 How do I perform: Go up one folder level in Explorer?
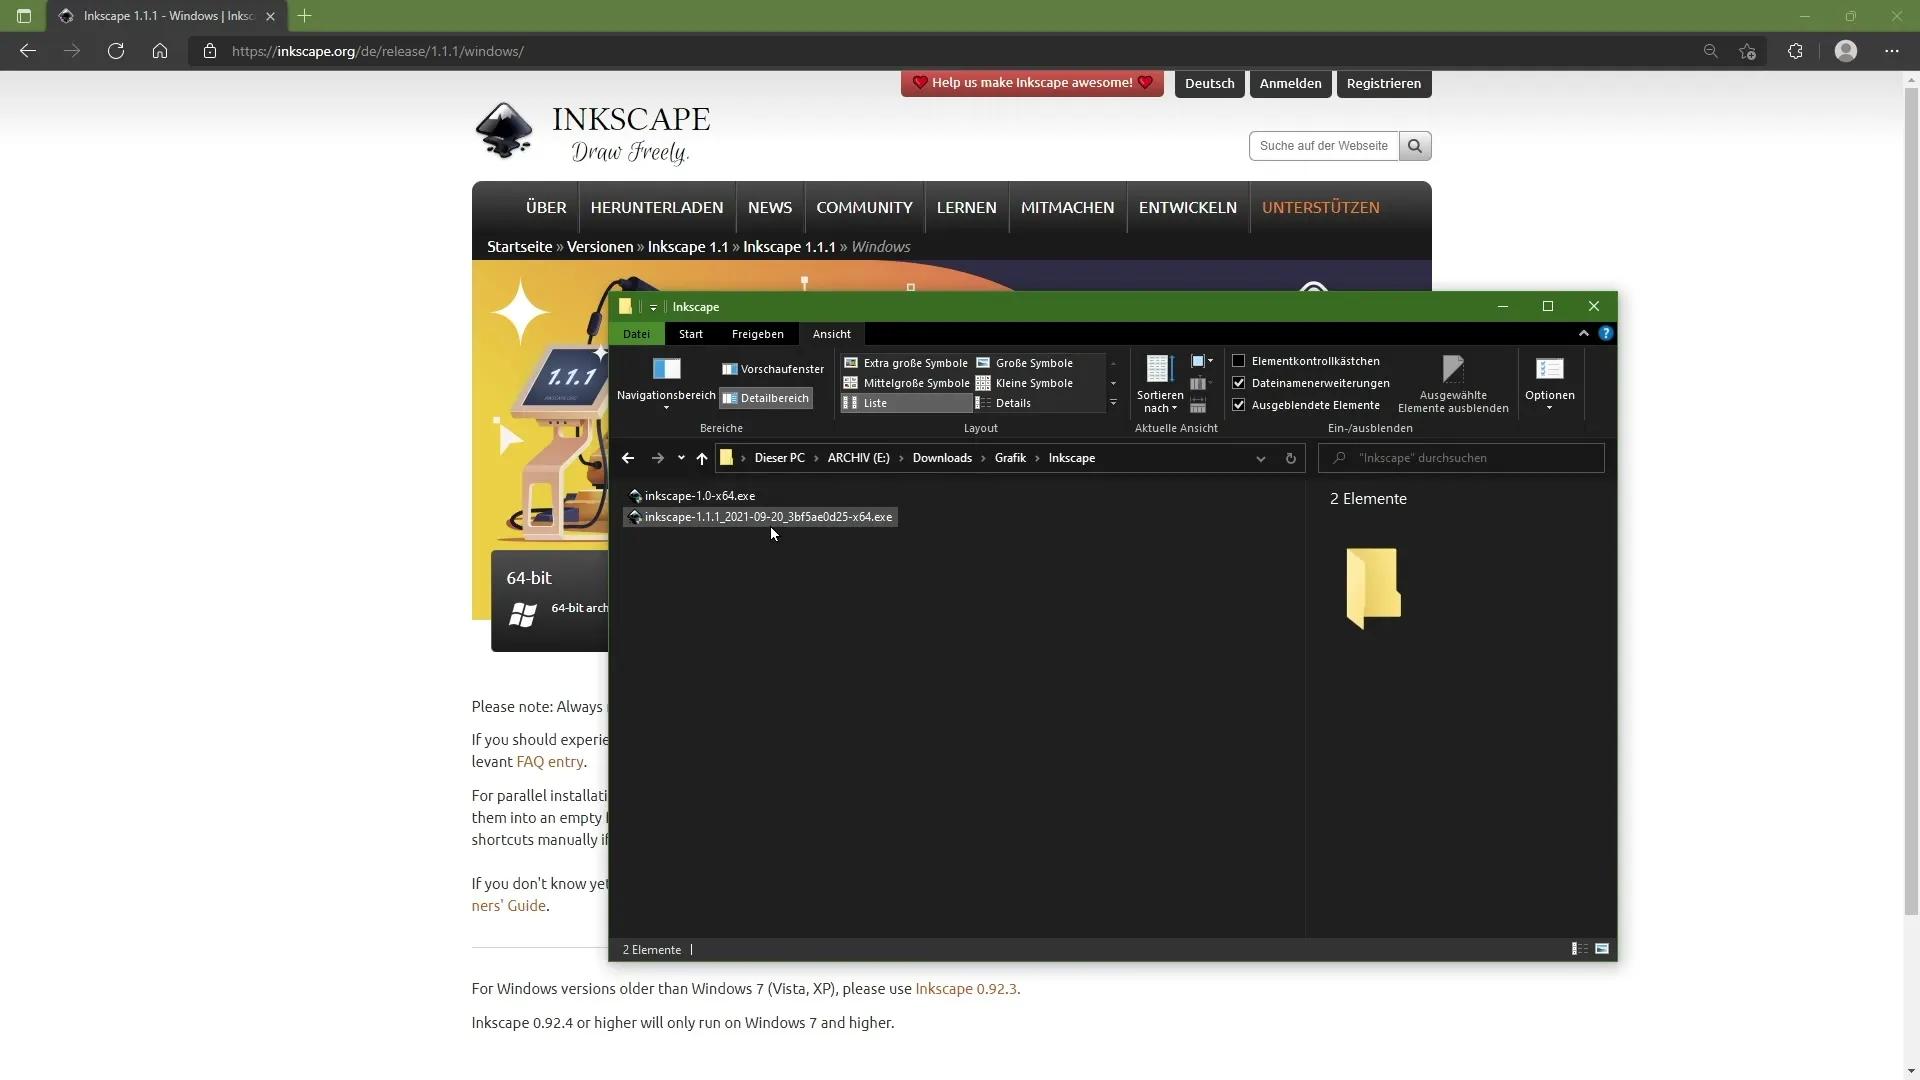click(x=702, y=458)
